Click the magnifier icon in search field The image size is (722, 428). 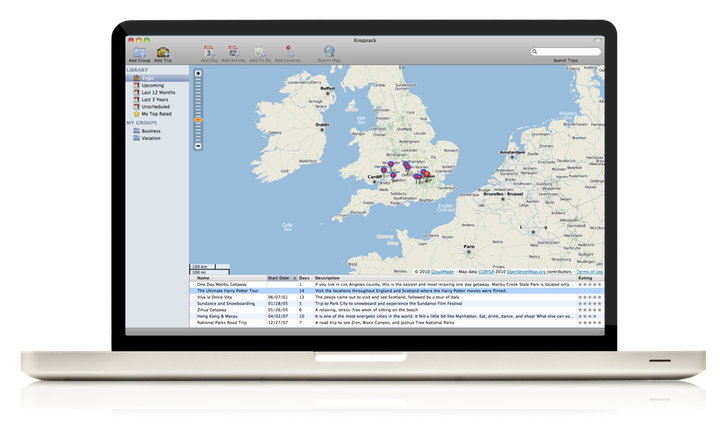535,52
